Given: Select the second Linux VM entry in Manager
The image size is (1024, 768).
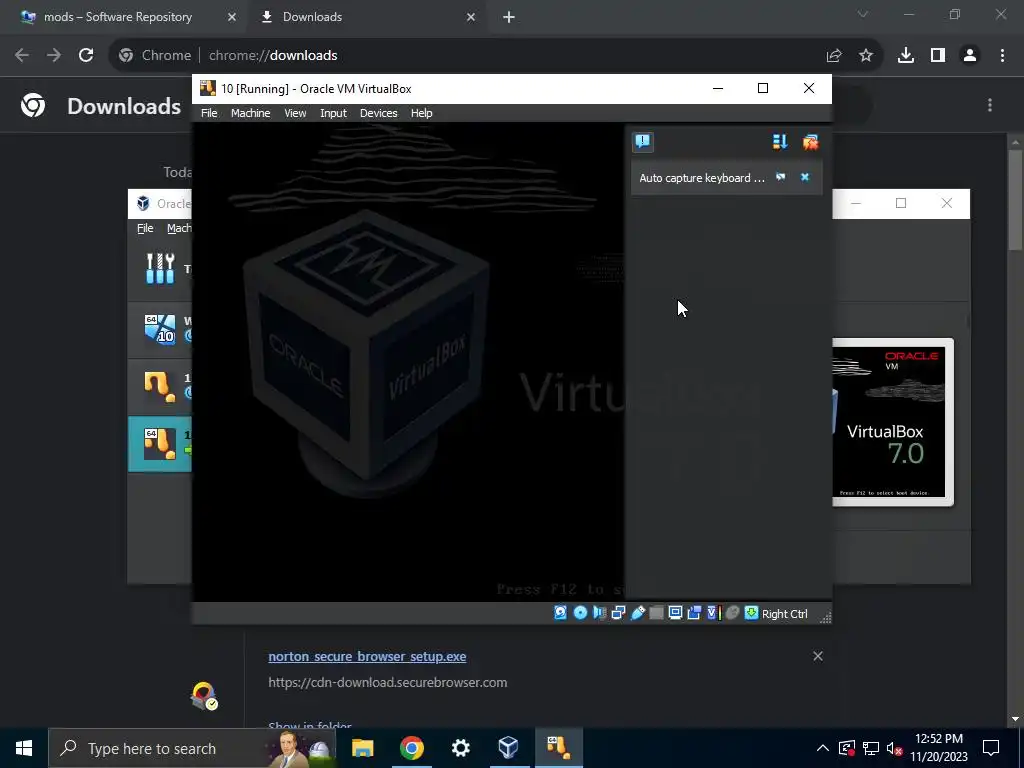Looking at the screenshot, I should point(160,386).
